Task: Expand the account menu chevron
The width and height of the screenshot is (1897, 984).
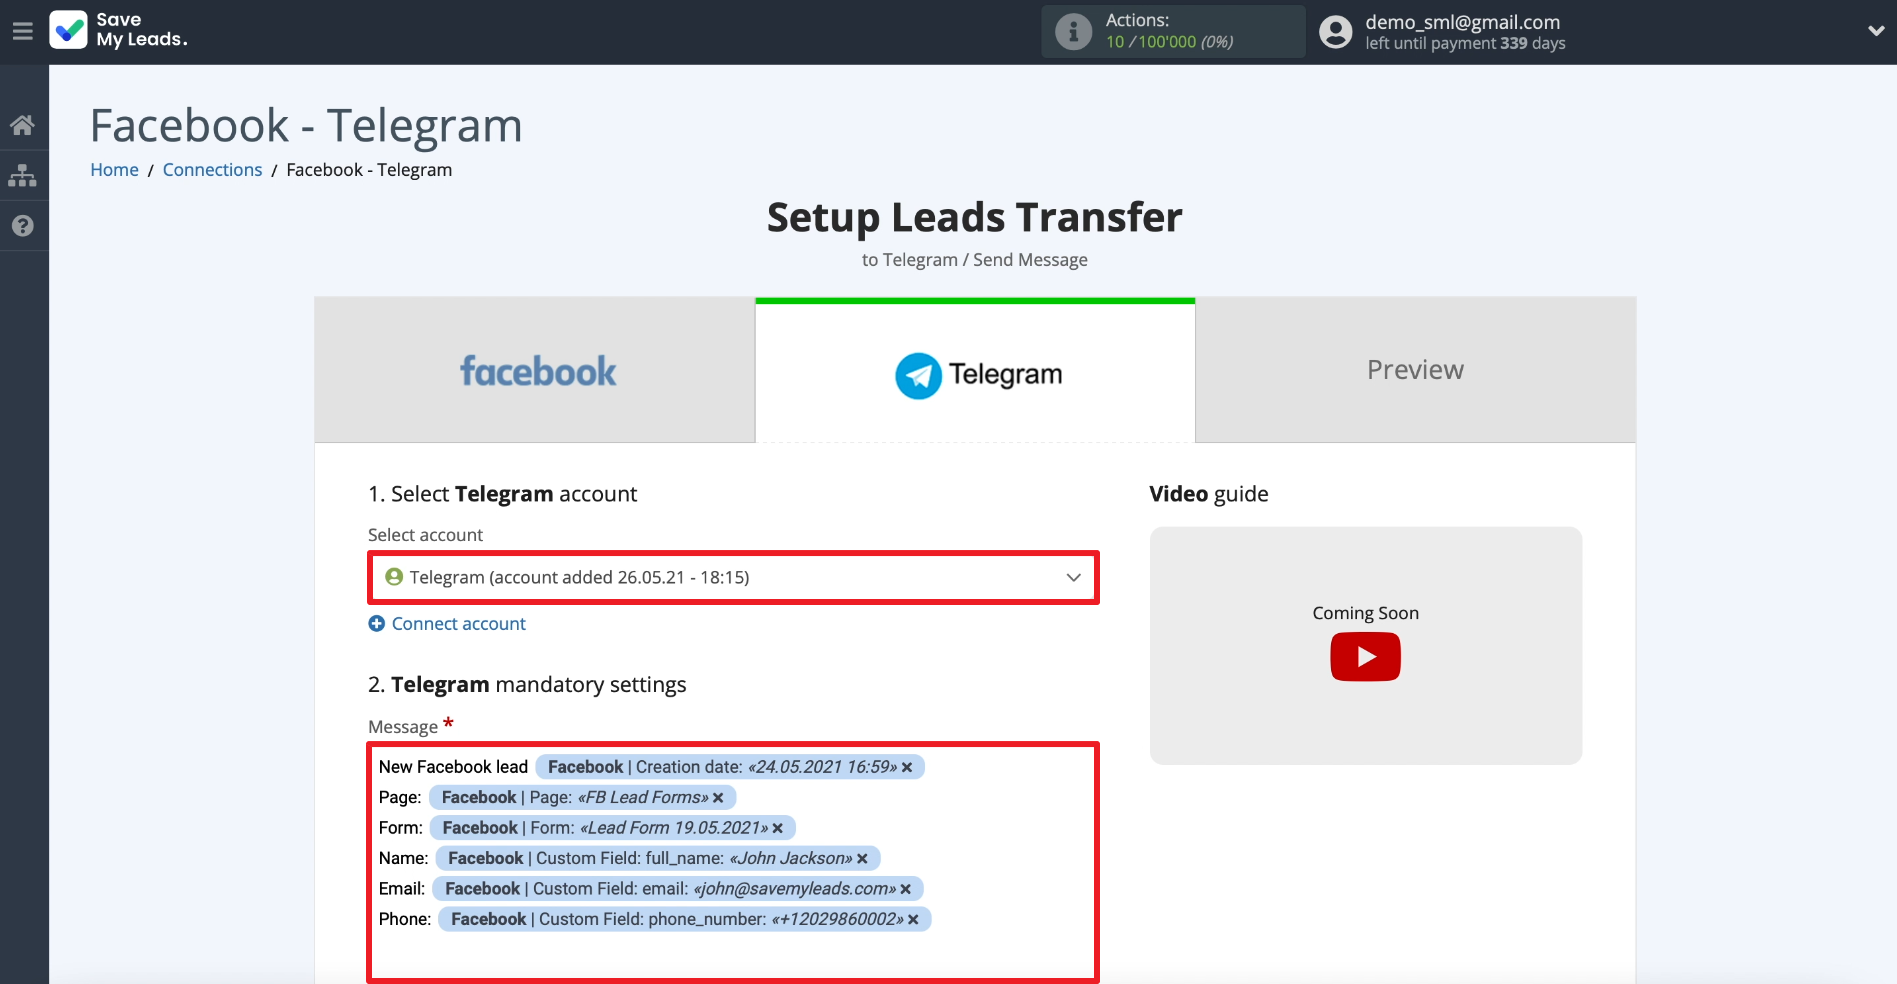Action: point(1876,31)
